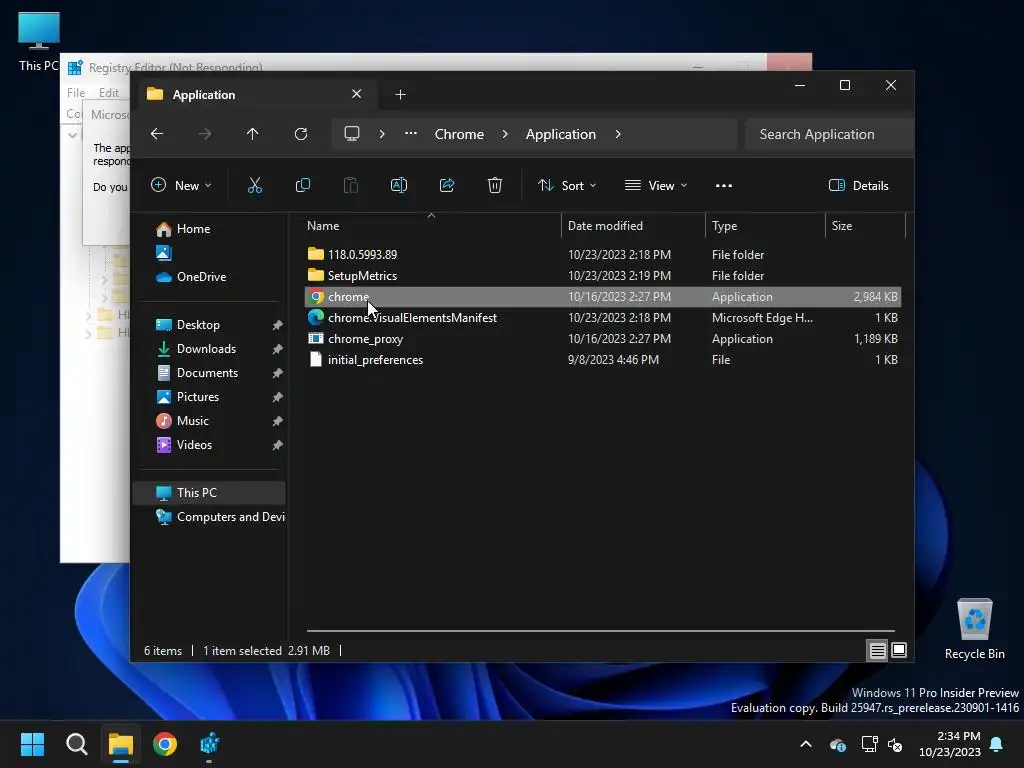Screen dimensions: 1024x768
Task: Click the Search Application field
Action: 829,134
